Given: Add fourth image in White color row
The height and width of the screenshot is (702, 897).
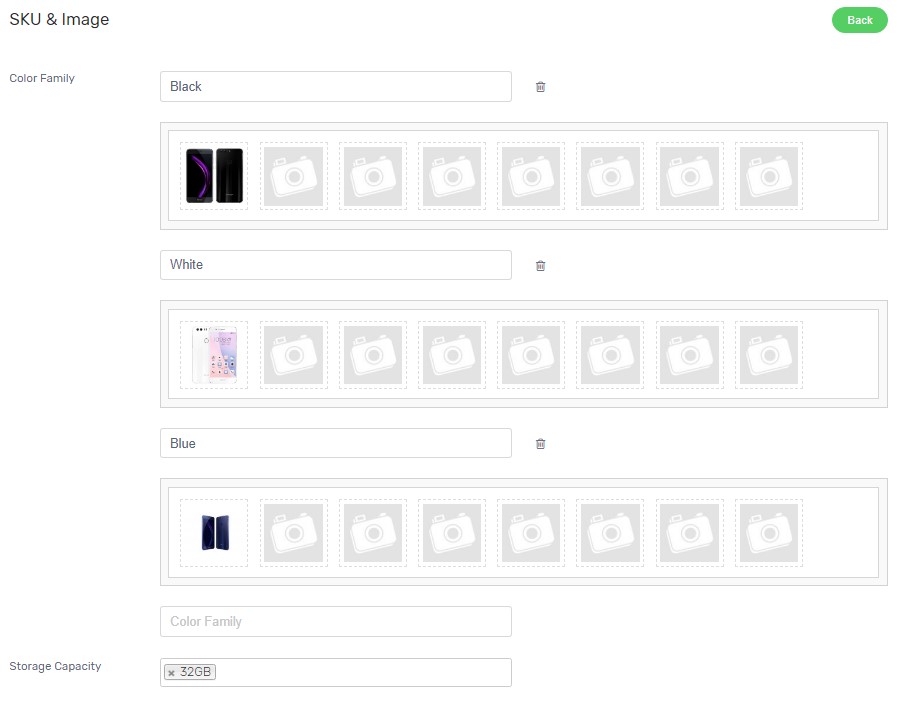Looking at the screenshot, I should click(452, 355).
